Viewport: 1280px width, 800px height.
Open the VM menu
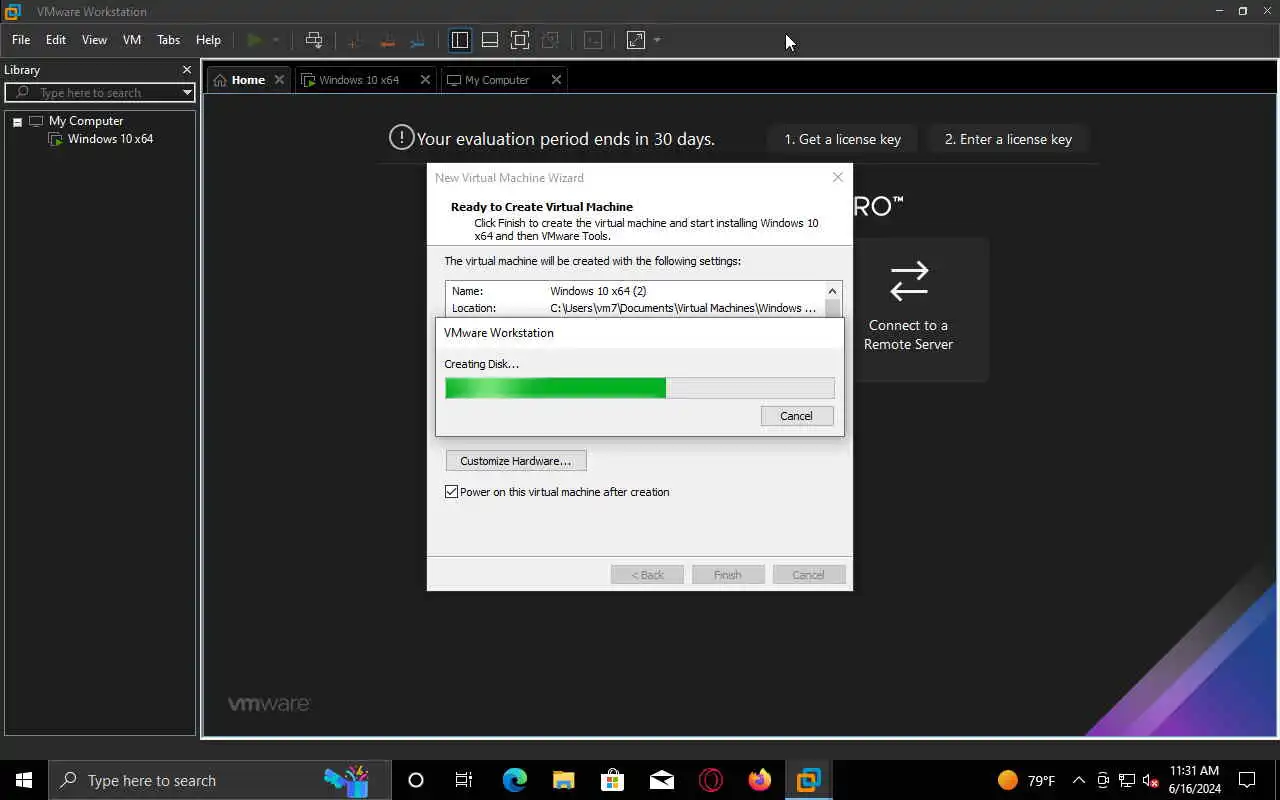point(132,40)
